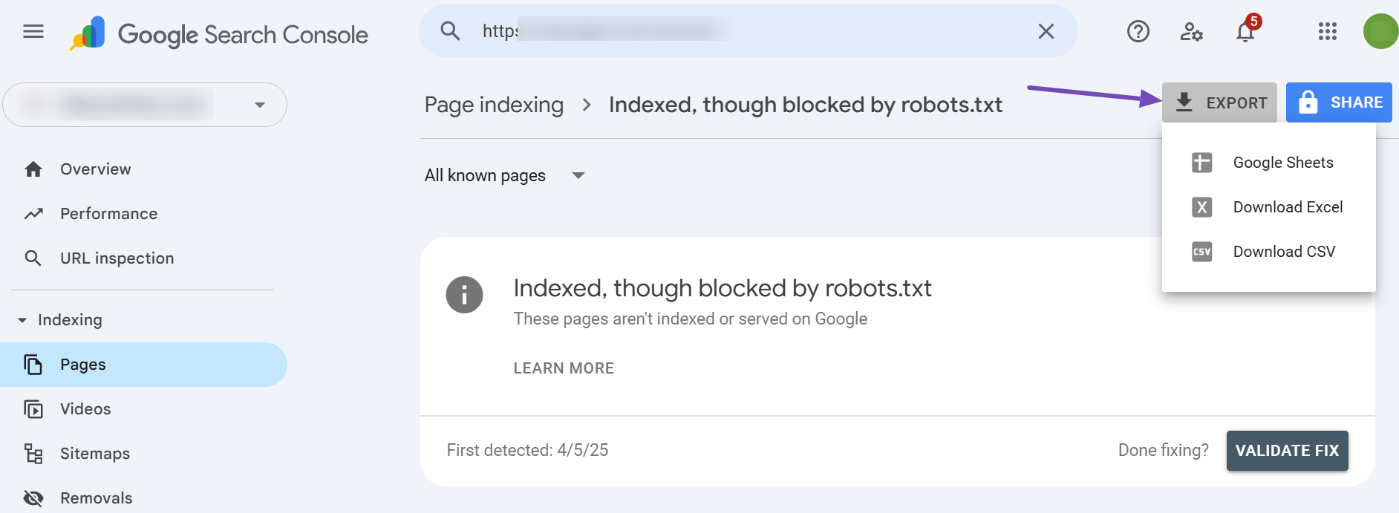Open the Google apps grid

pos(1327,32)
